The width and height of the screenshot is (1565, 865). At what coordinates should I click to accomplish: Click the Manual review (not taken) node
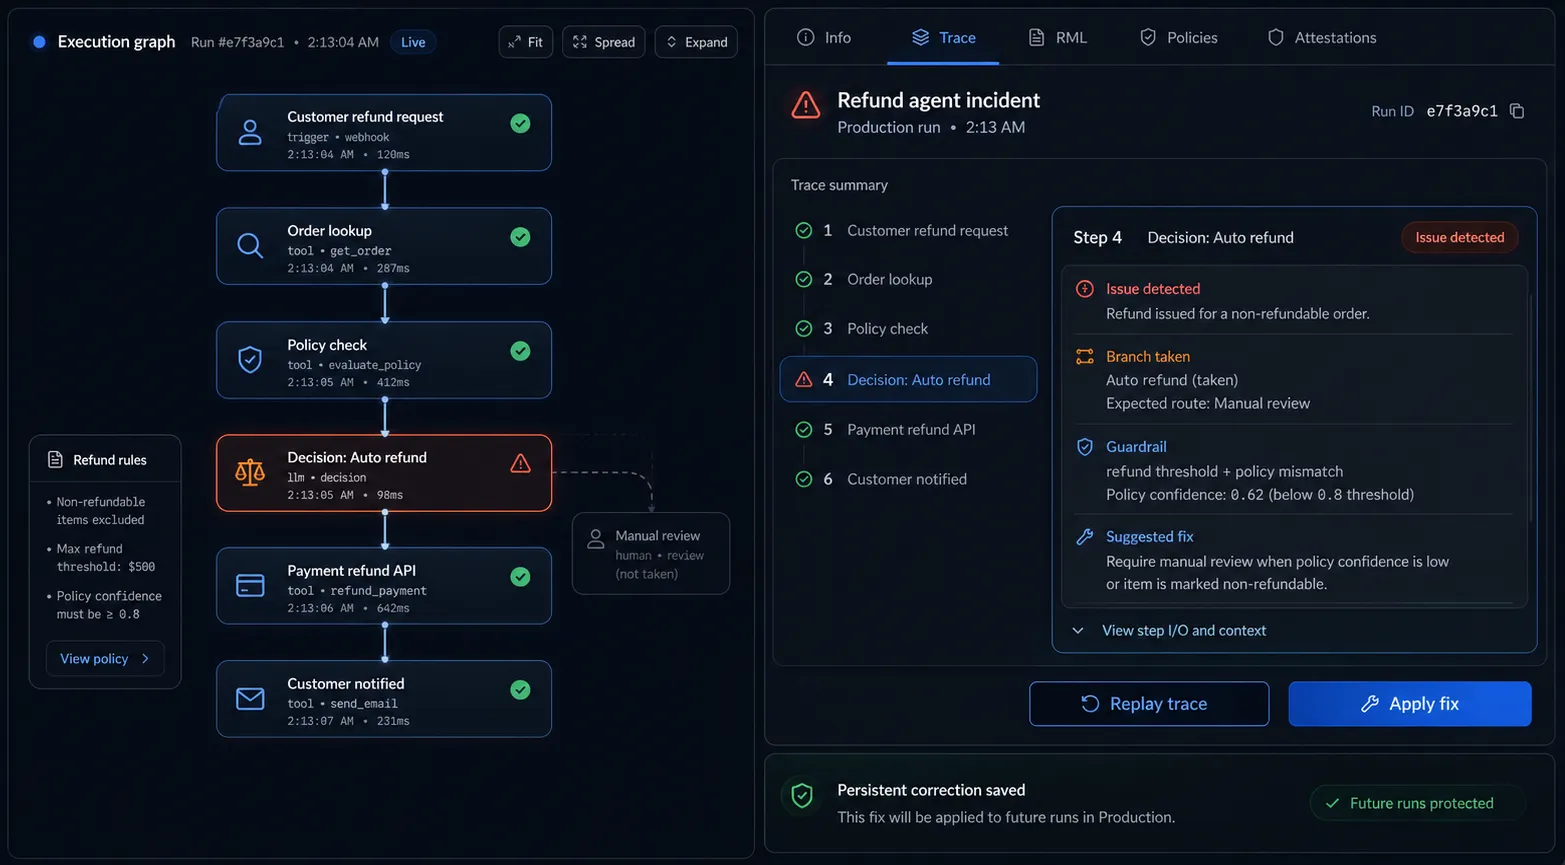[x=651, y=554]
